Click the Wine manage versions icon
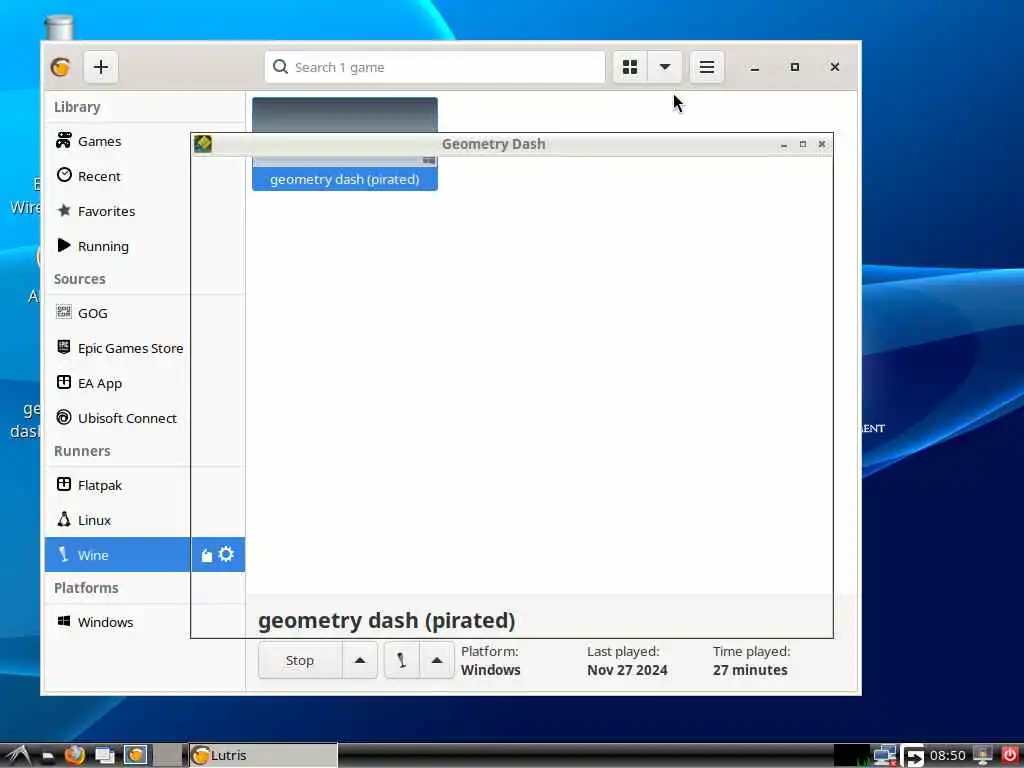 206,555
